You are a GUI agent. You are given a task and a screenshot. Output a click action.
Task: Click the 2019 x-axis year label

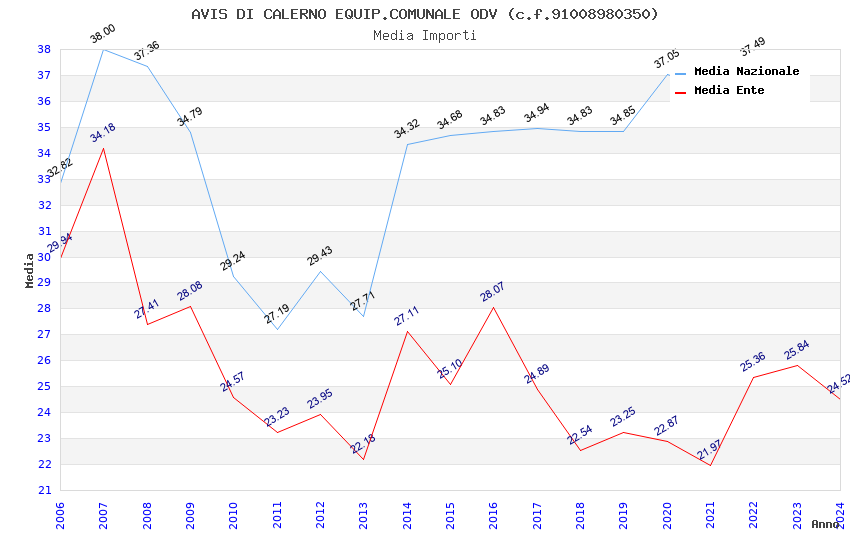(x=623, y=515)
